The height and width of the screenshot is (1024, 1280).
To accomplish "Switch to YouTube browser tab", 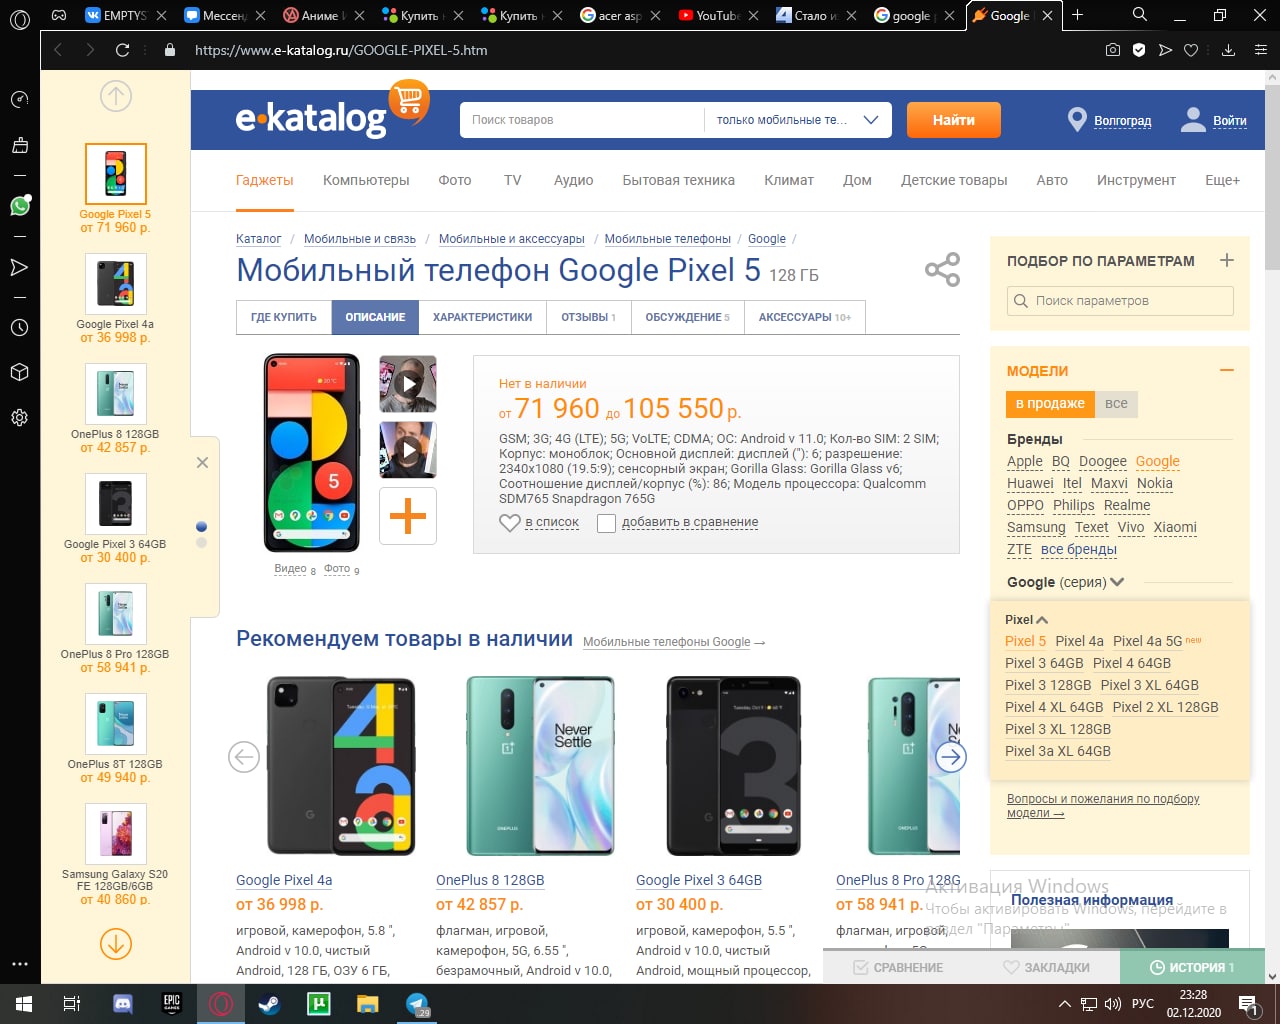I will pyautogui.click(x=717, y=15).
